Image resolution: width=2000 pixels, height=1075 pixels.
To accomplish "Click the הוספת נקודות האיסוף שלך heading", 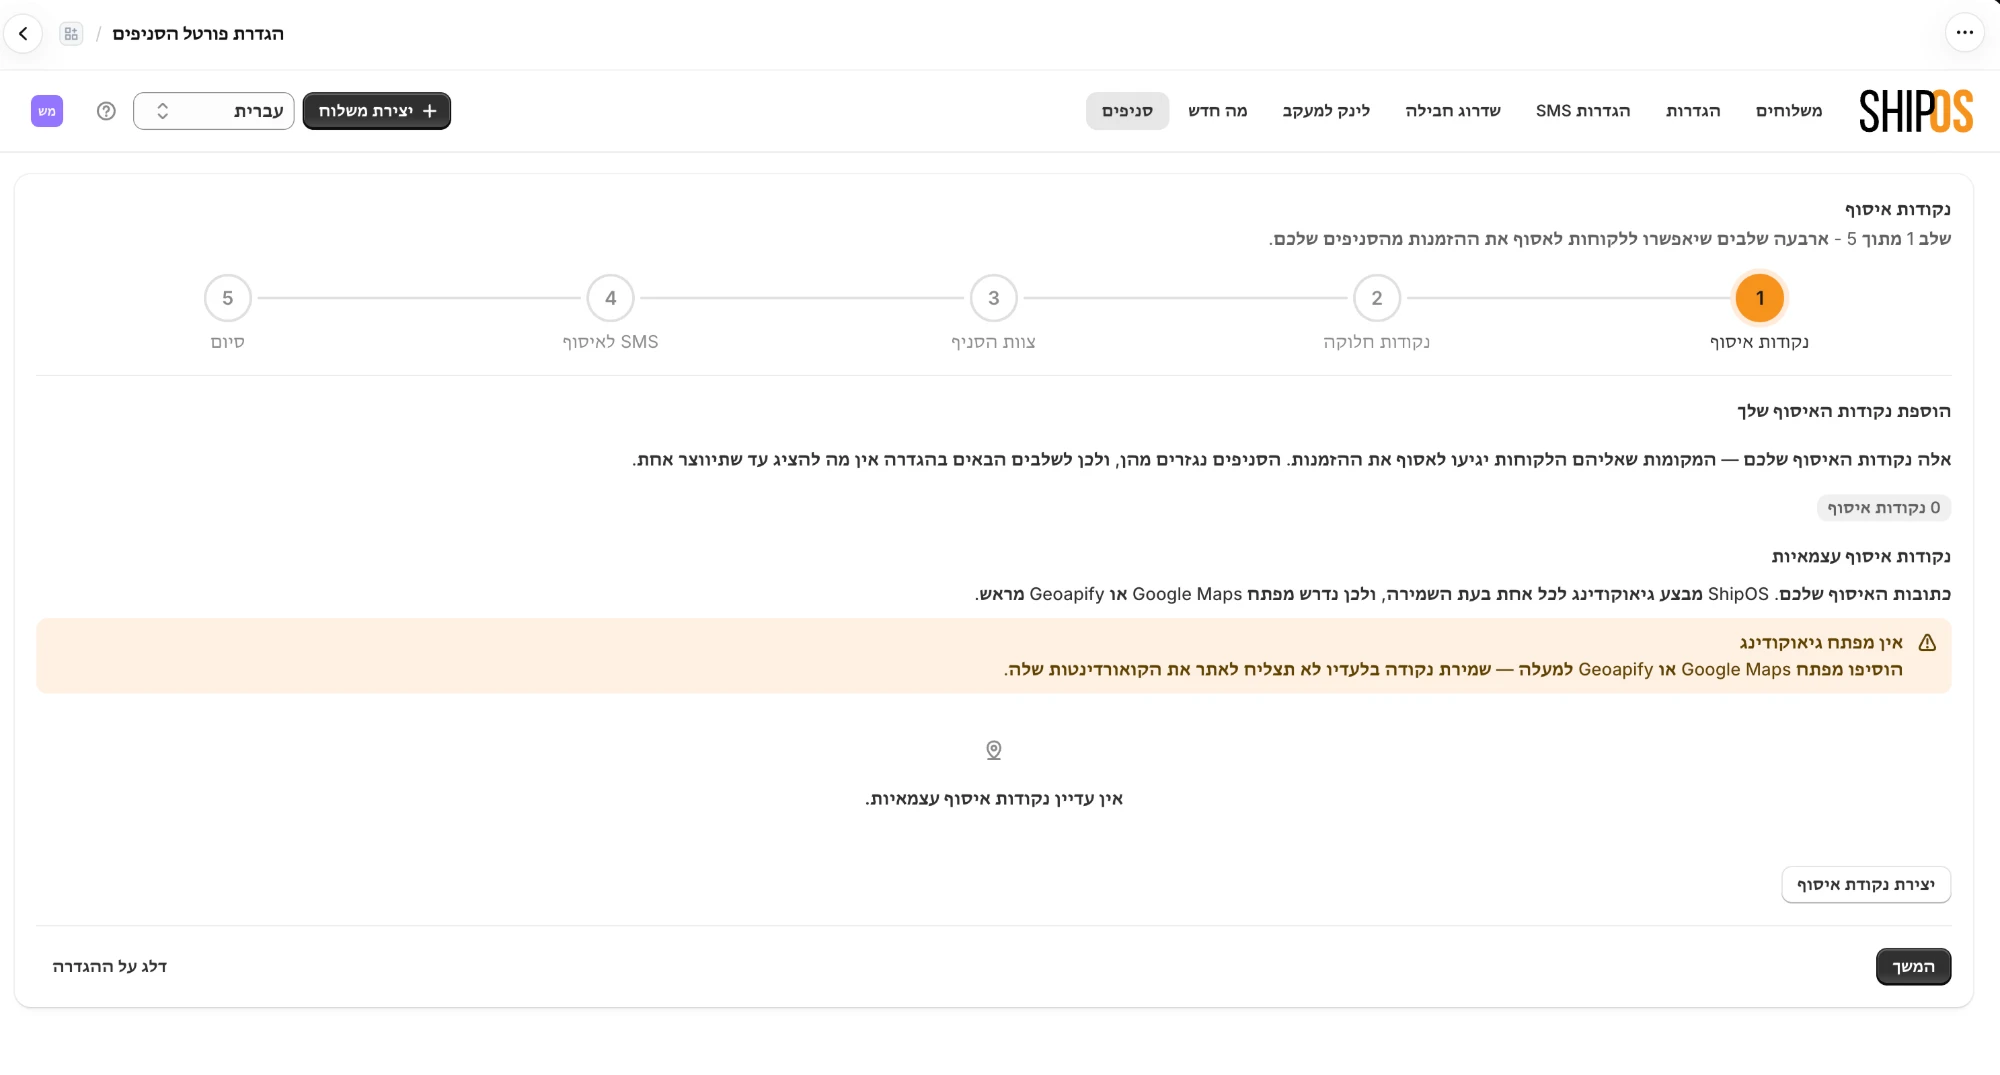I will click(1844, 412).
